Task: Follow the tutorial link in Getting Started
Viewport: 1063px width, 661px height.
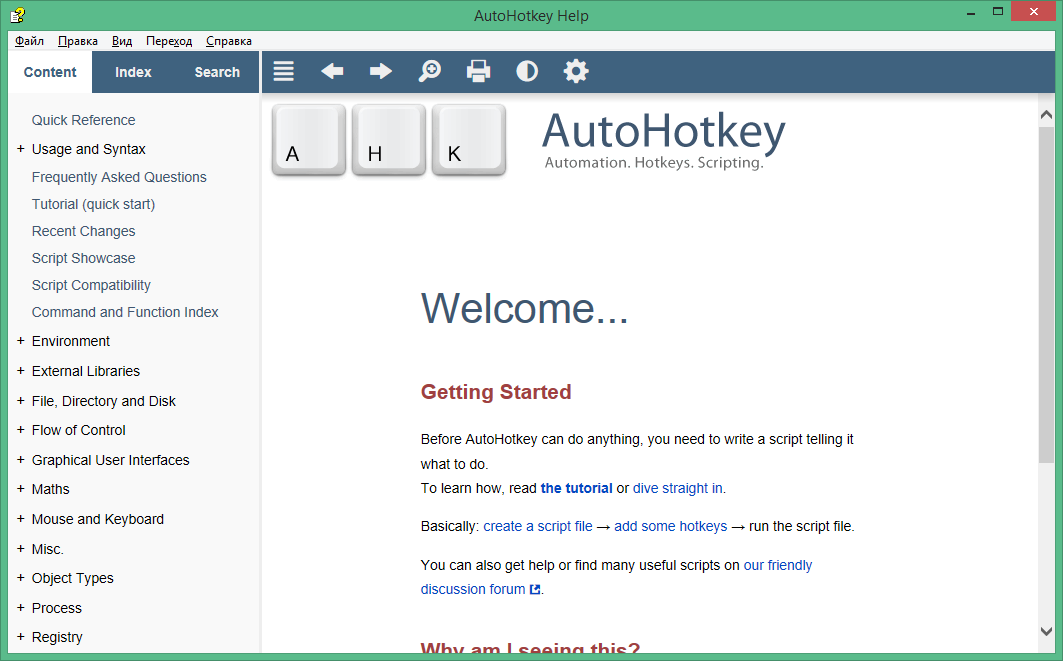Action: 576,488
